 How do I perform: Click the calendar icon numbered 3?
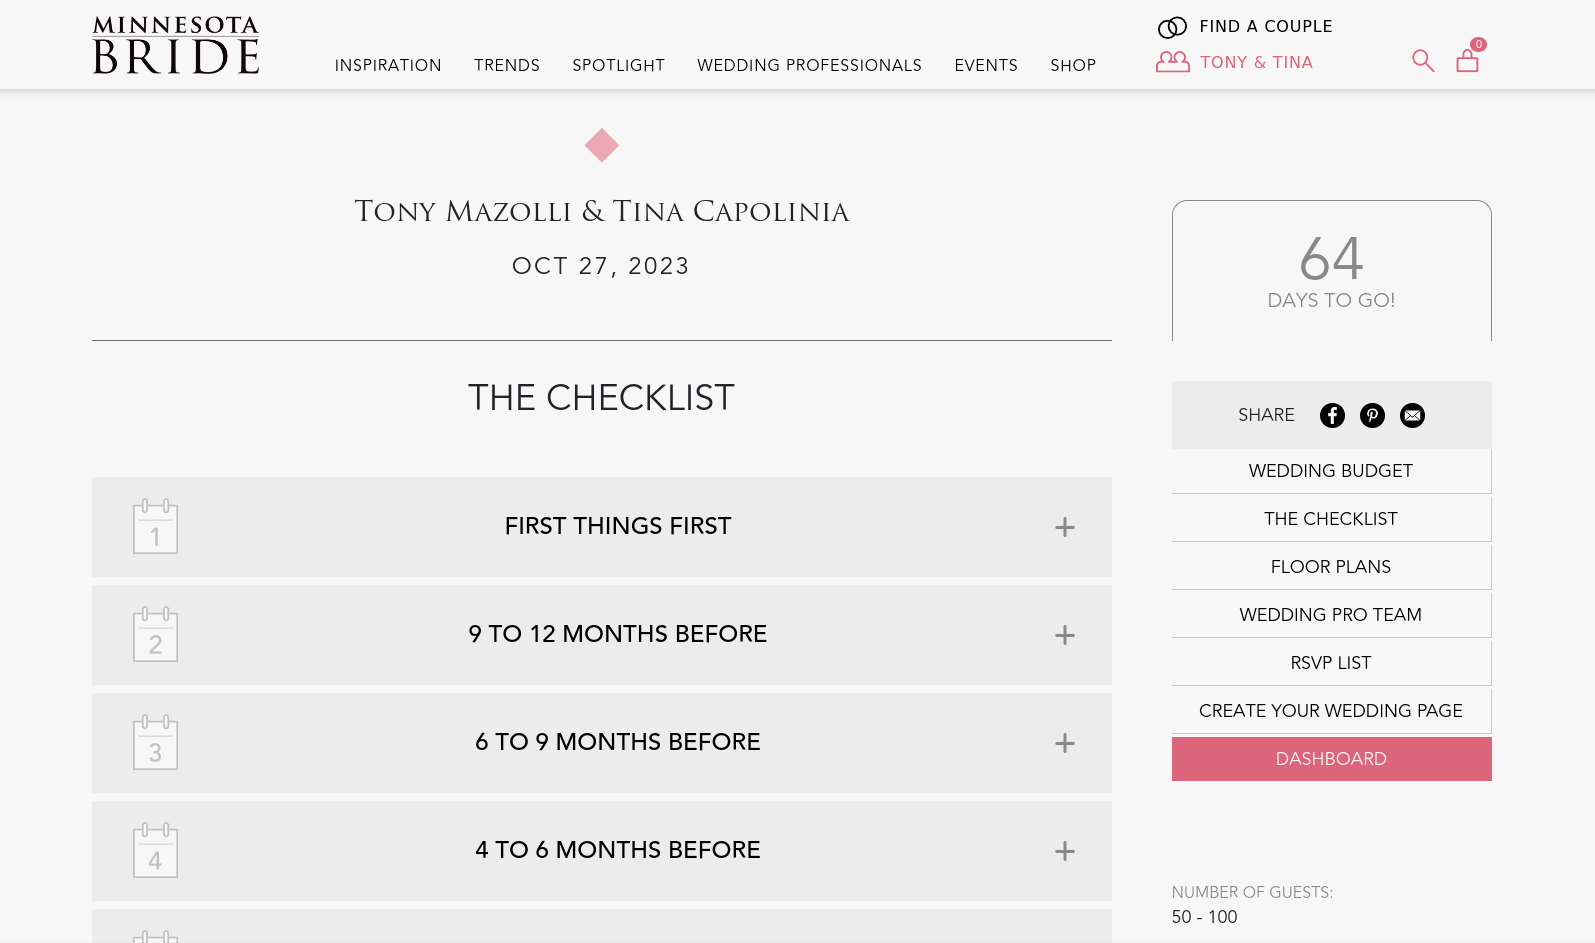tap(155, 742)
